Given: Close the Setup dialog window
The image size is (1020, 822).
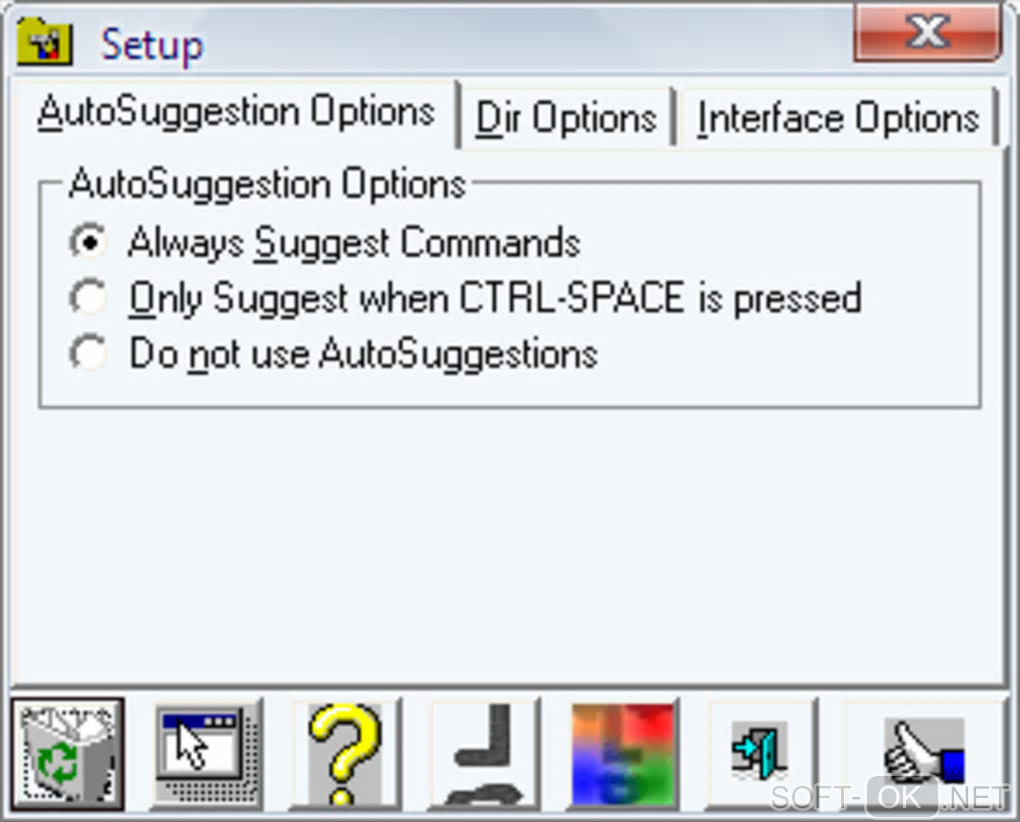Looking at the screenshot, I should [927, 35].
